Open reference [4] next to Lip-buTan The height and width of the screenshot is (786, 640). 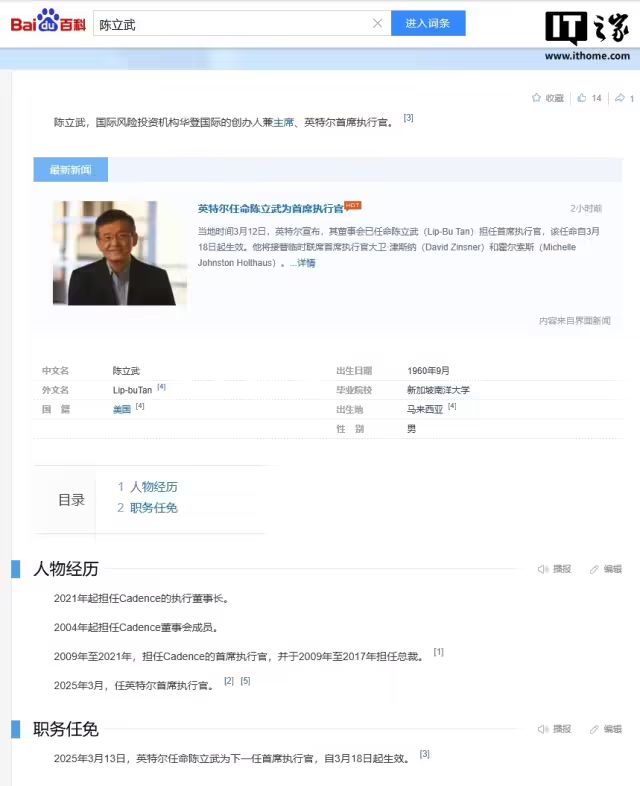pyautogui.click(x=161, y=387)
